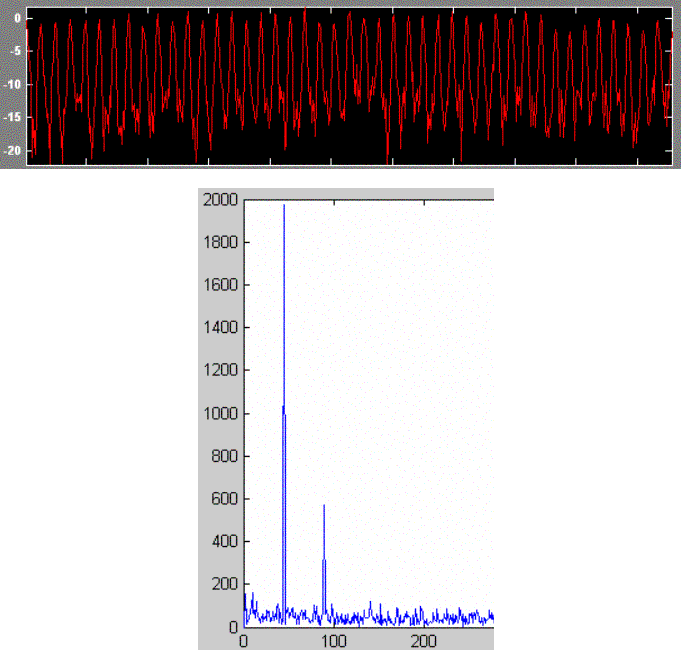
Task: Select the -15 label on the red waveform axis
Action: coord(12,117)
